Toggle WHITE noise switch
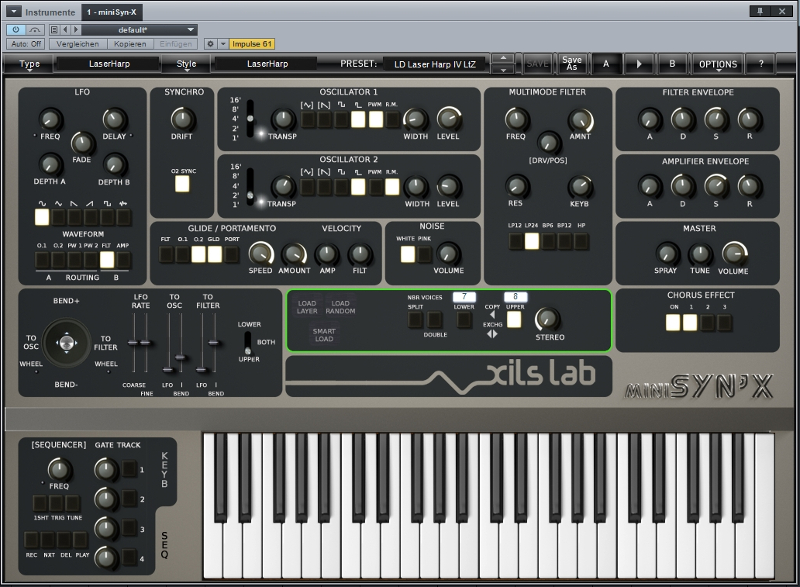Viewport: 800px width, 587px height. point(408,254)
